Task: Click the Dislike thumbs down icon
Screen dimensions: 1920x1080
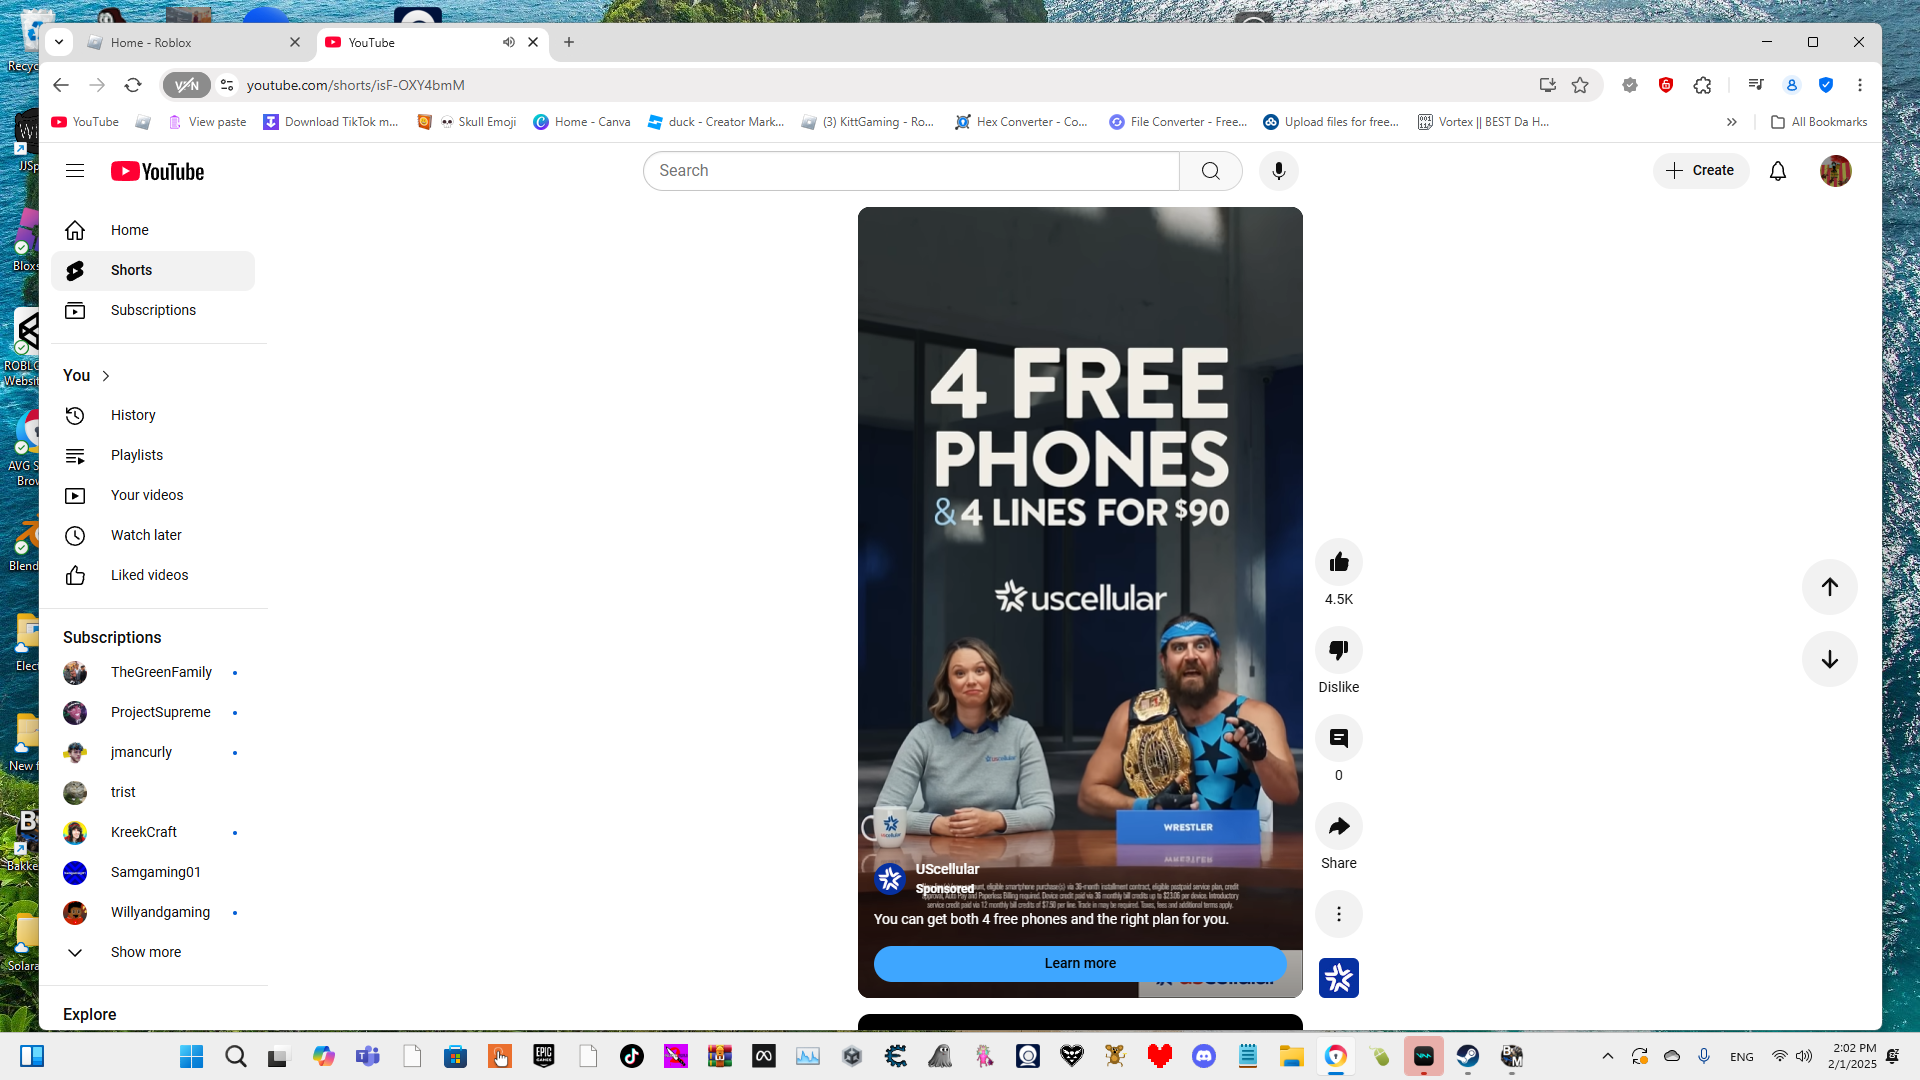Action: click(1338, 650)
